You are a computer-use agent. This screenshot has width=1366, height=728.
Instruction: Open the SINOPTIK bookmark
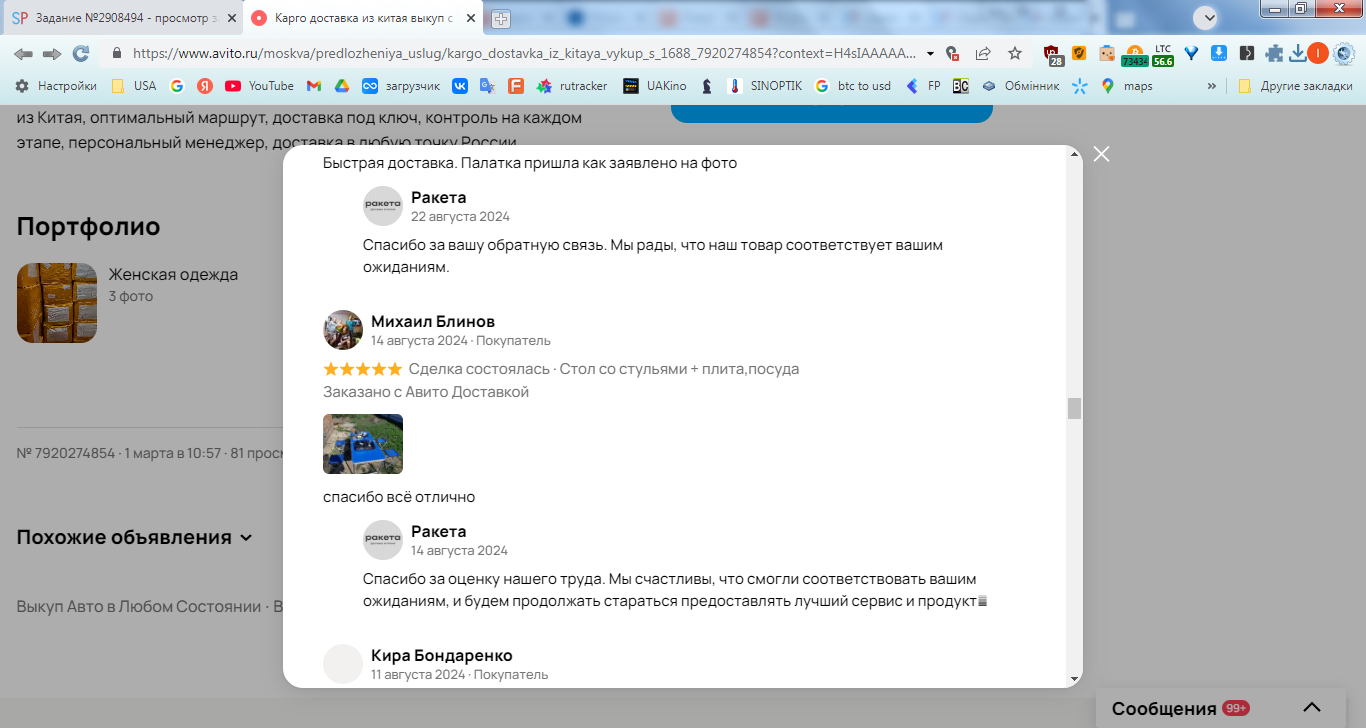tap(765, 86)
